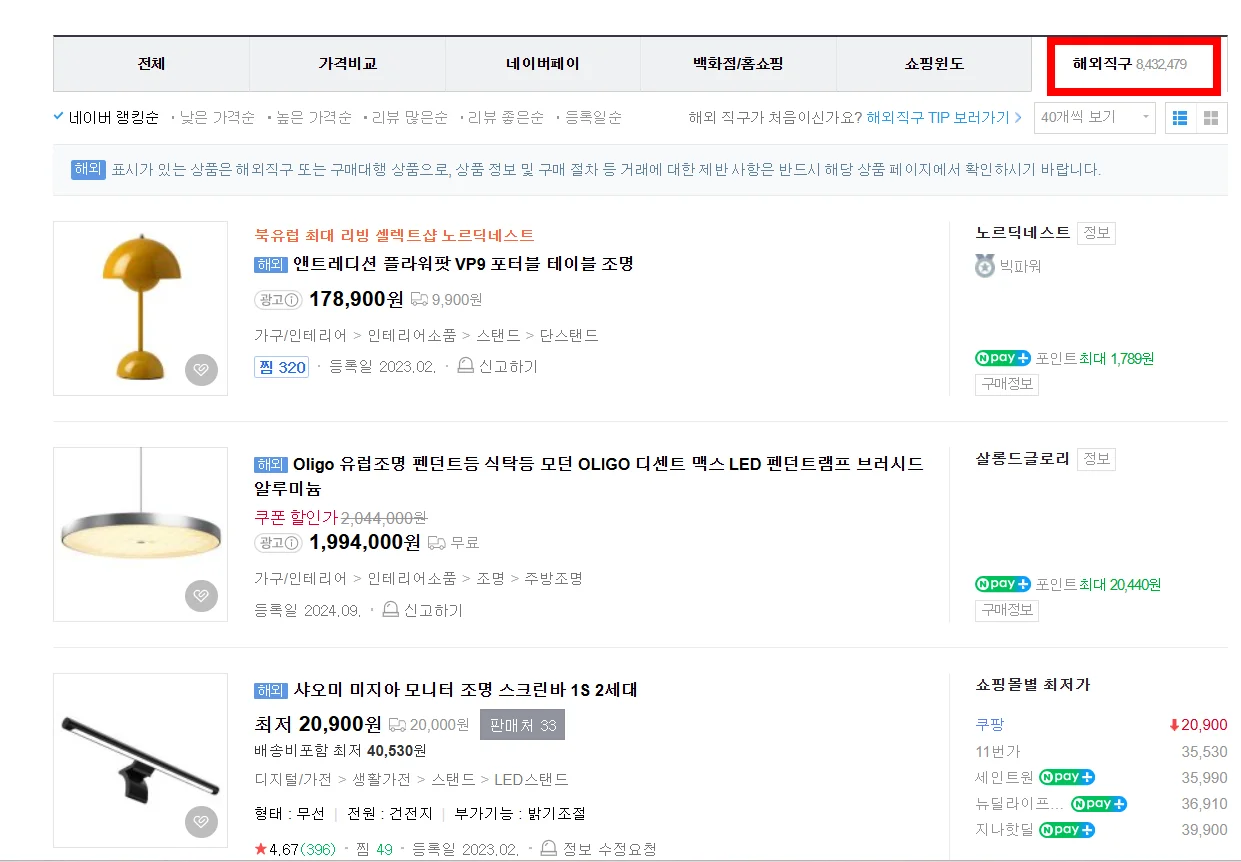Open the 40개씩 보기 dropdown
Screen dimensions: 1241x862
pos(1094,118)
